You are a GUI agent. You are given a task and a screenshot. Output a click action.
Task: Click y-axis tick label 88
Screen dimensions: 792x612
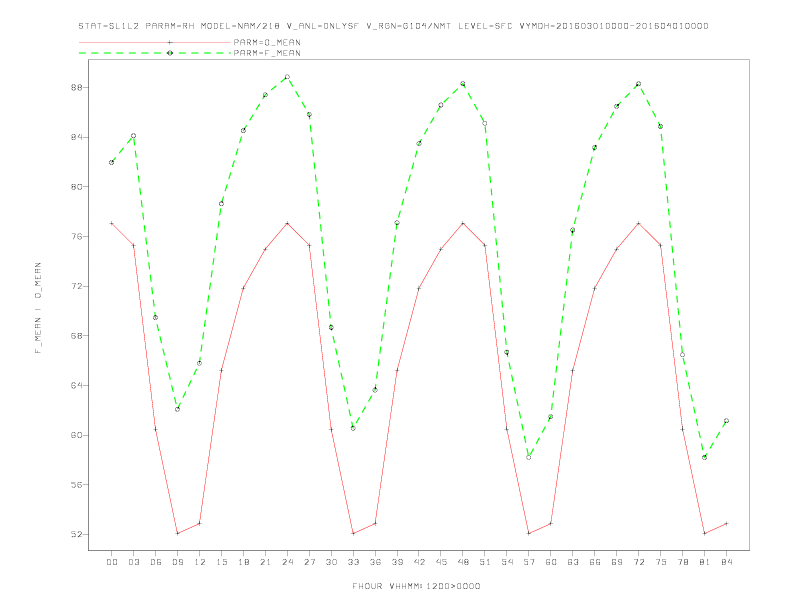tap(76, 87)
